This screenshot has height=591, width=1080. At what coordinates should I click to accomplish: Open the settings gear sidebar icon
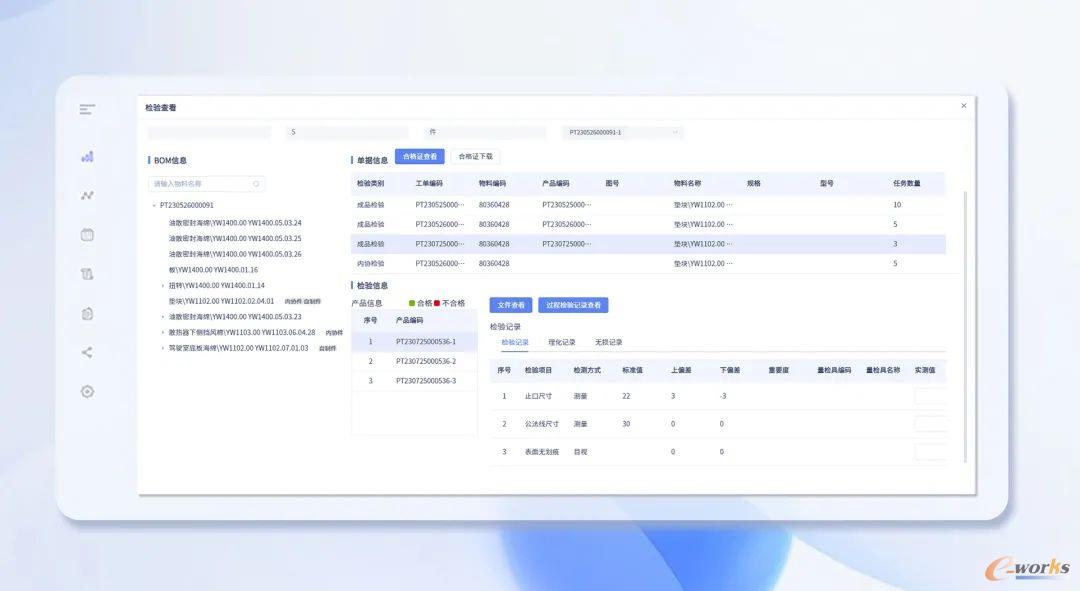87,391
